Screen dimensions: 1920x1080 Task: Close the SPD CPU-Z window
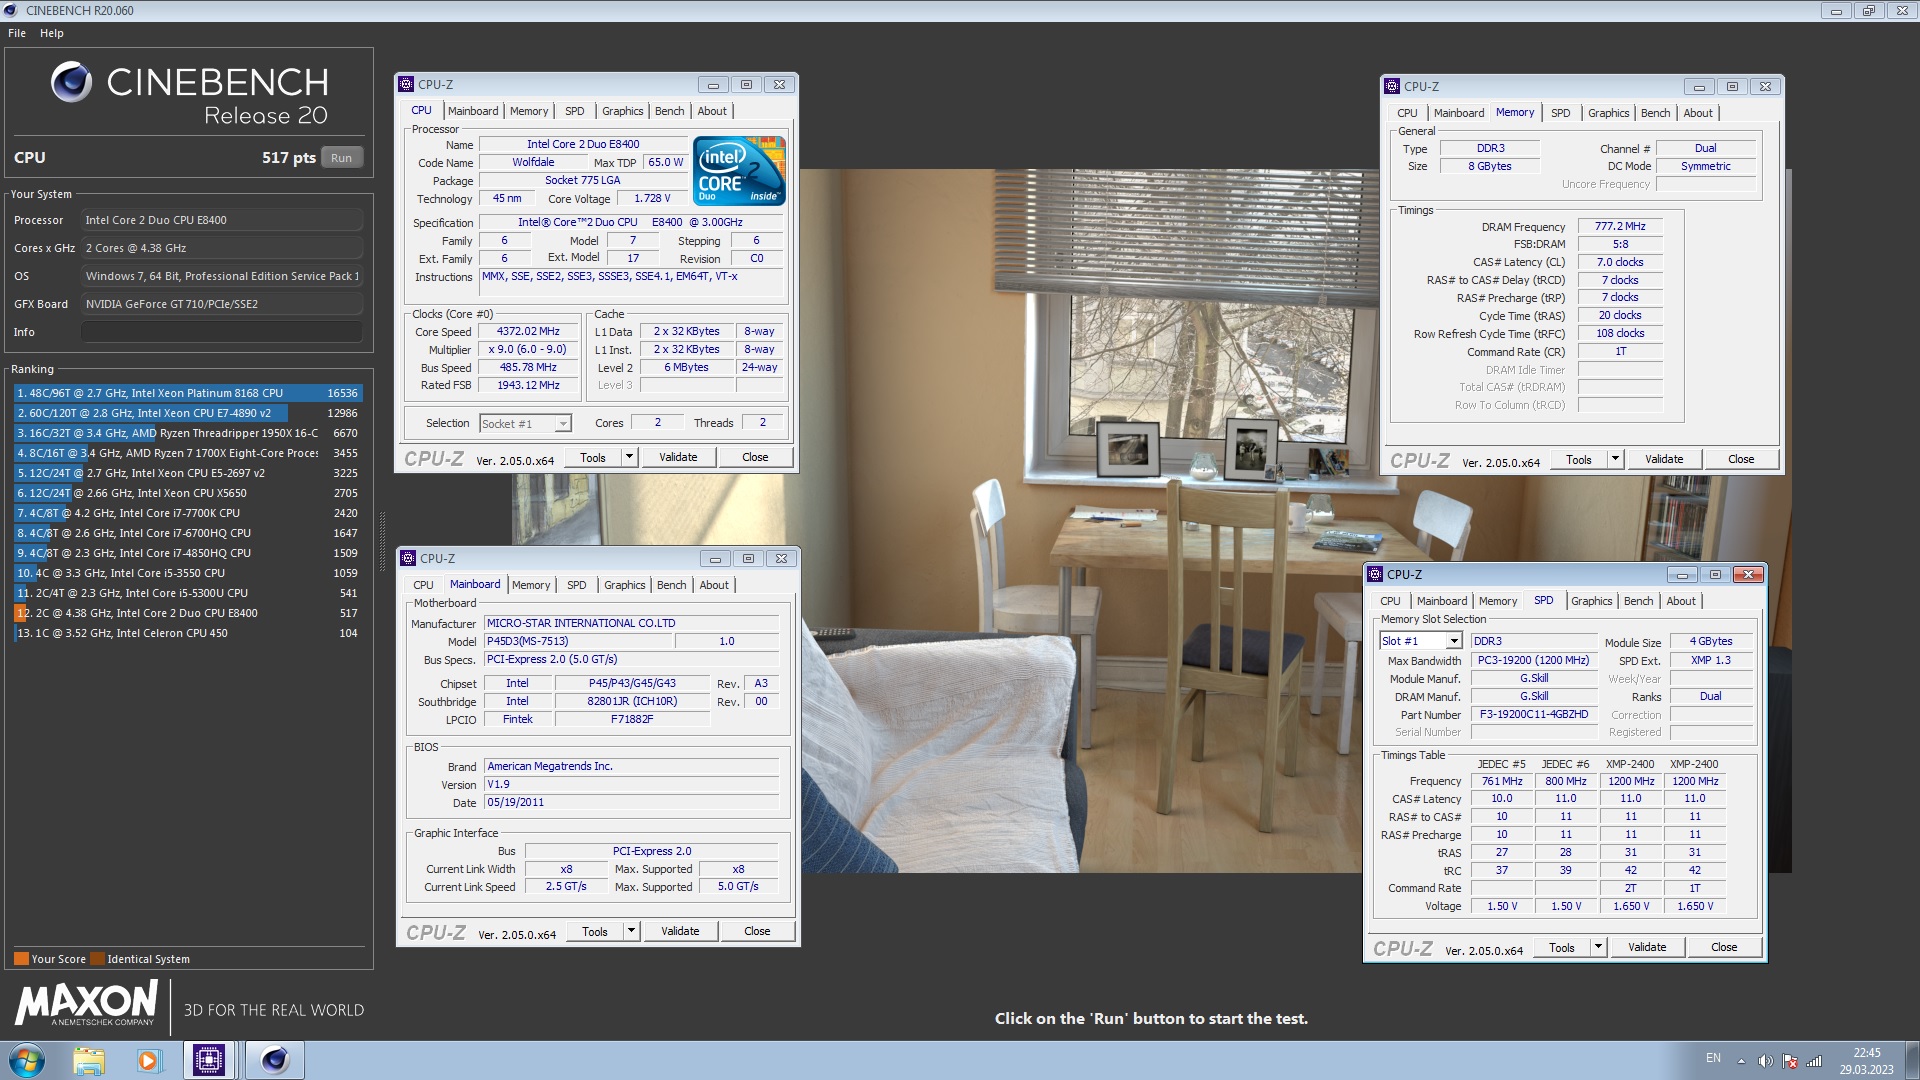coord(1748,575)
